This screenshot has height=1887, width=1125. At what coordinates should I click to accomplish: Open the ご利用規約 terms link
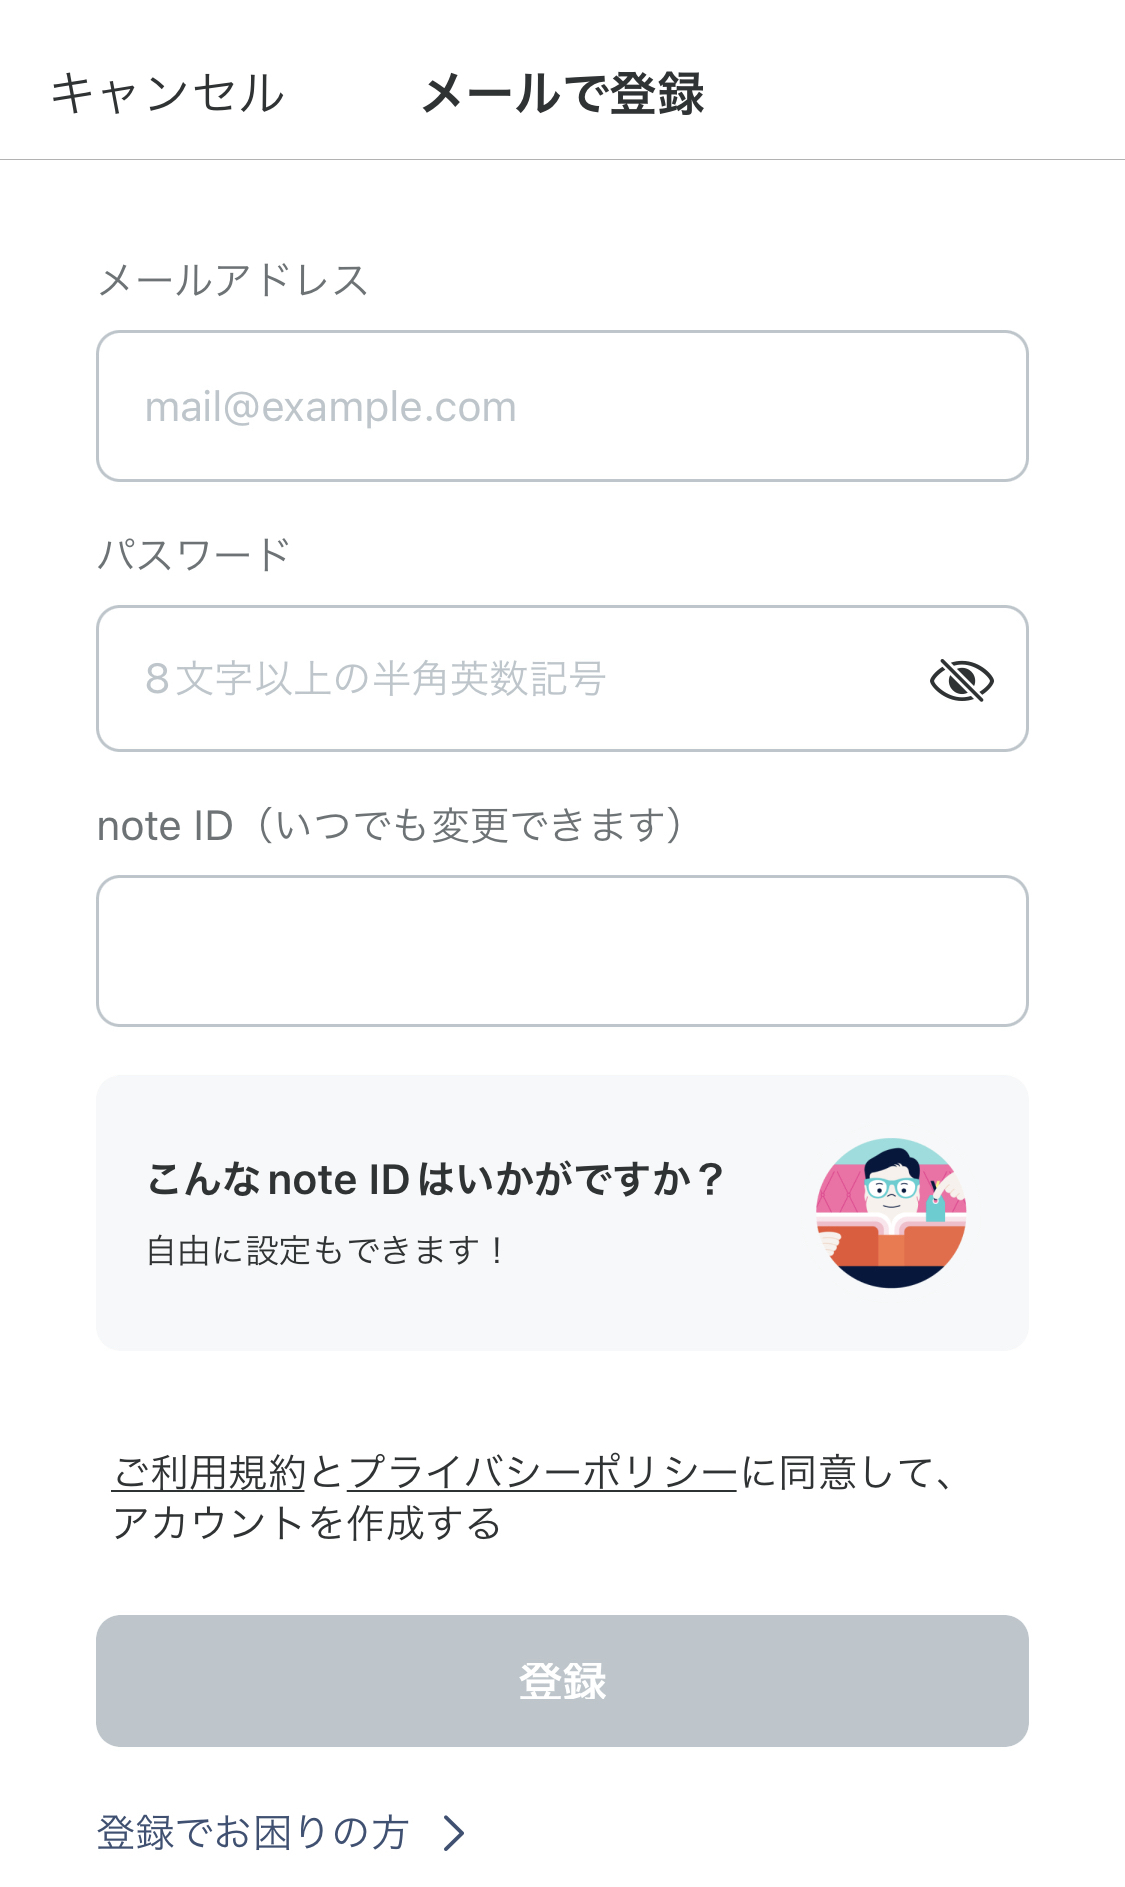[x=209, y=1473]
